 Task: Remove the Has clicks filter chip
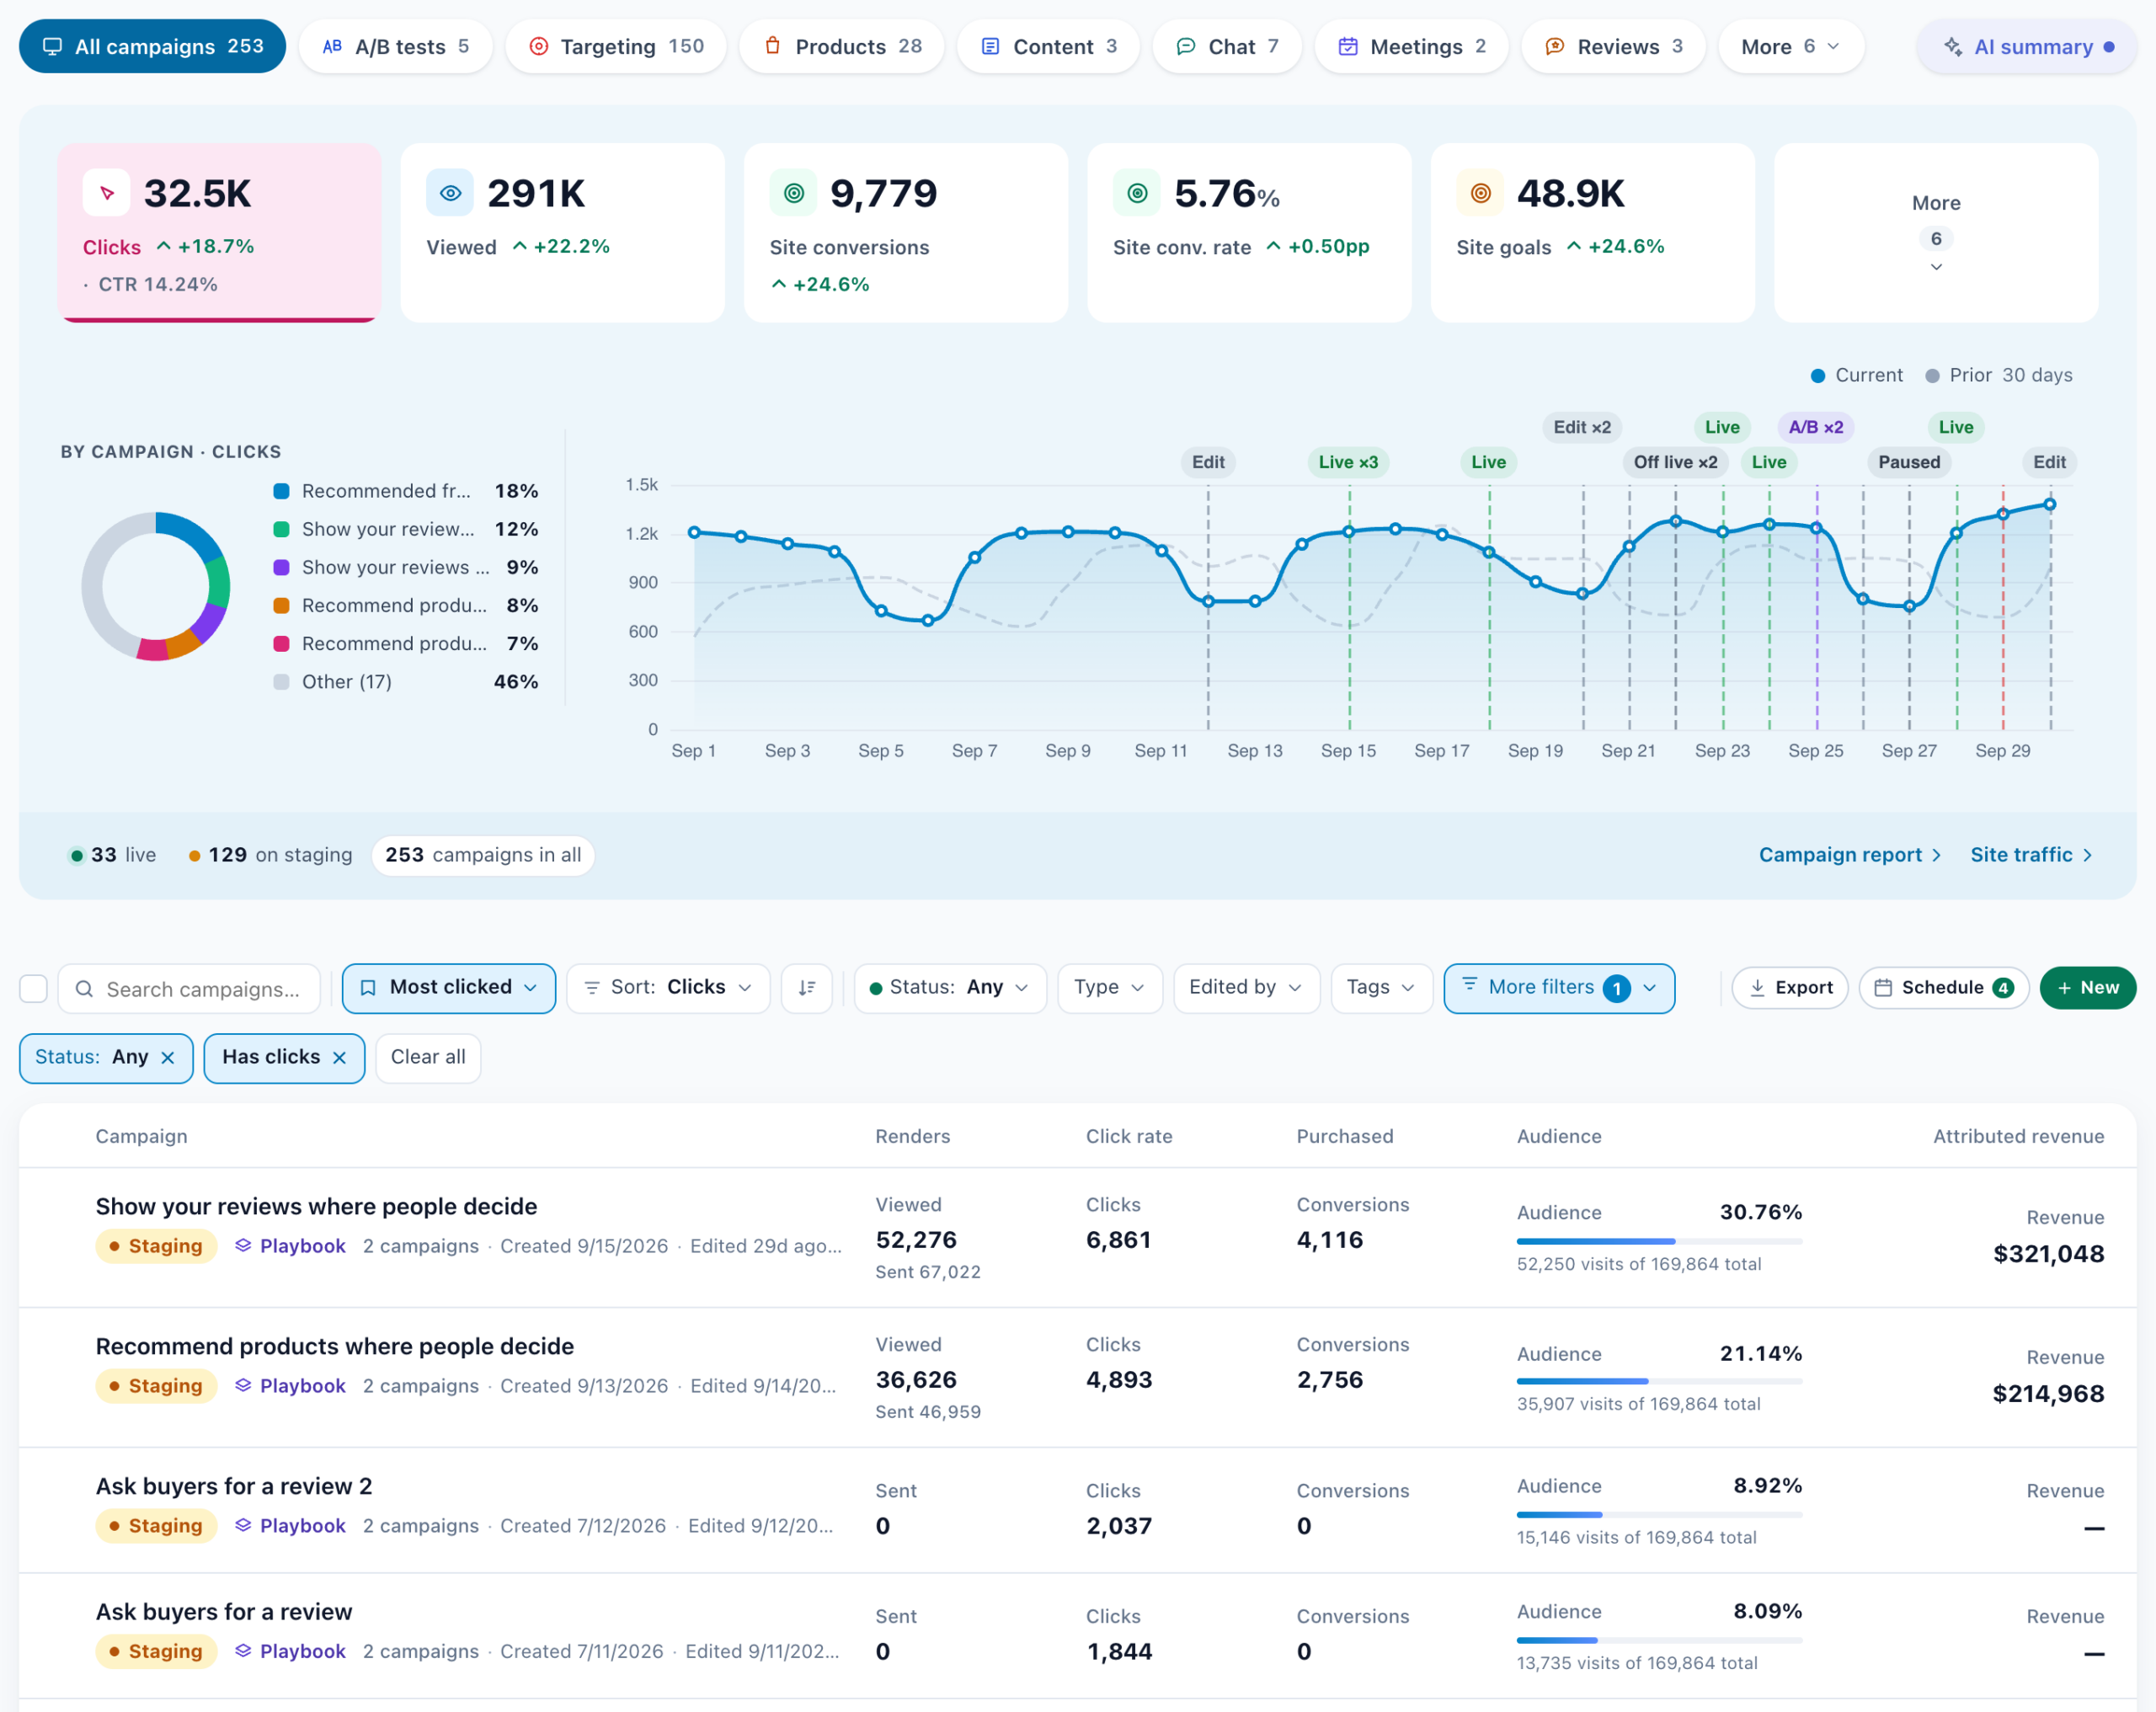coord(340,1058)
